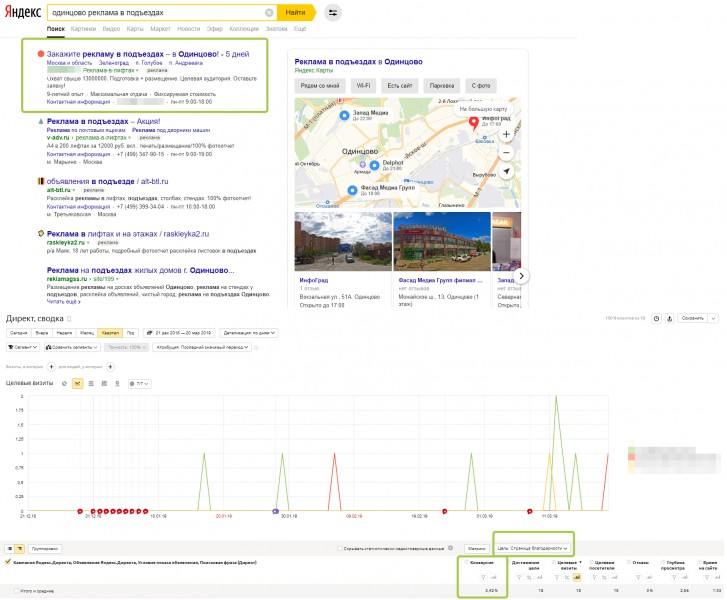This screenshot has width=727, height=600.
Task: Select the Квартал period tab
Action: click(x=110, y=333)
